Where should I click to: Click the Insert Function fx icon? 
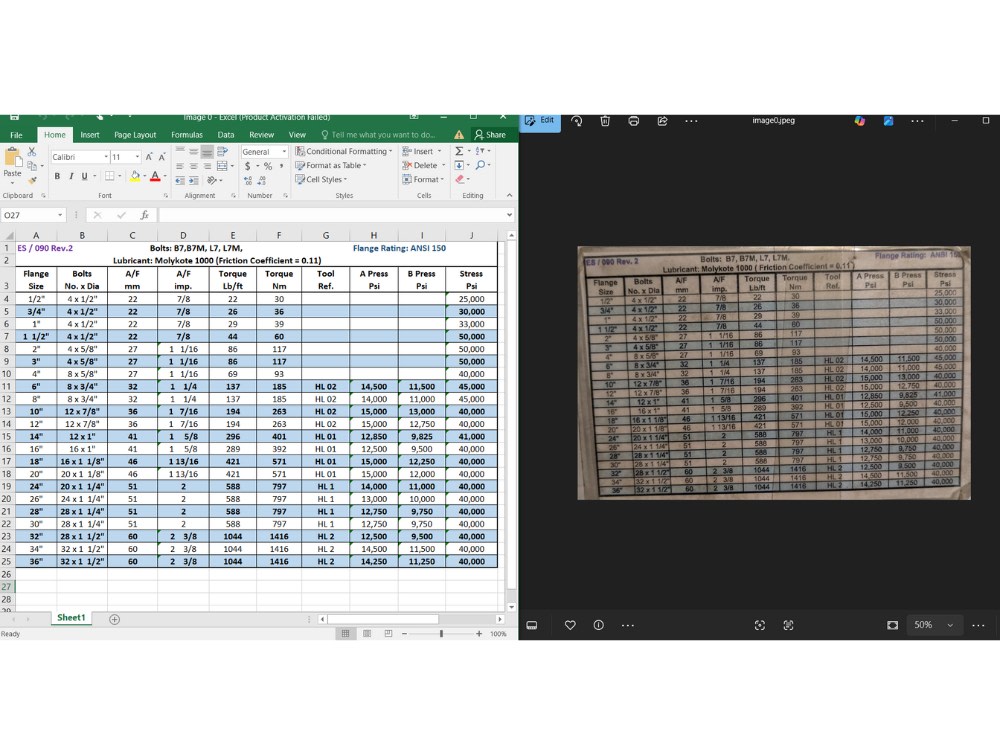coord(145,215)
